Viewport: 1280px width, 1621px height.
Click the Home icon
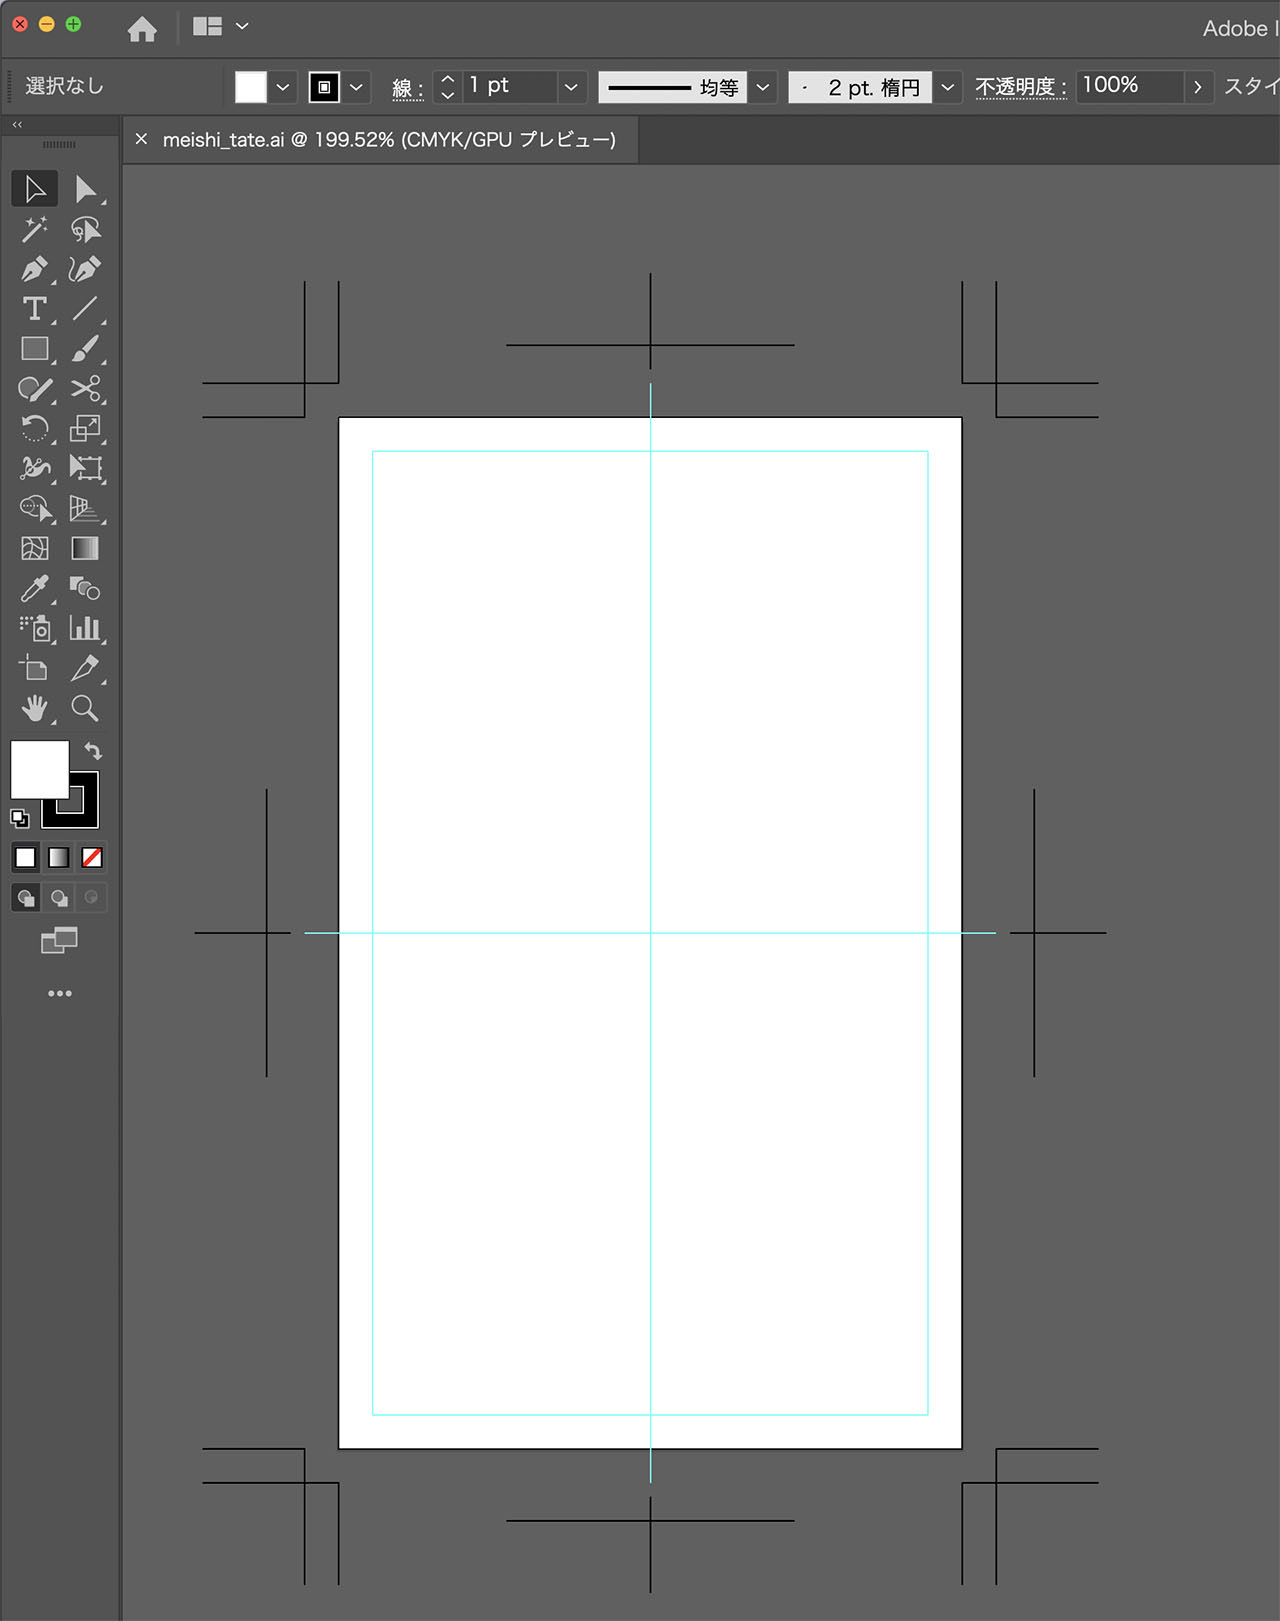pyautogui.click(x=142, y=28)
